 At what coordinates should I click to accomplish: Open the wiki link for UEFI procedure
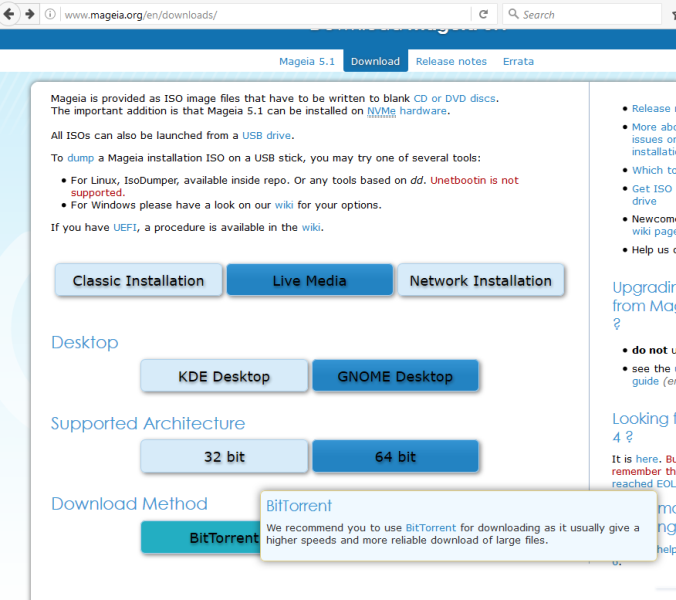311,227
